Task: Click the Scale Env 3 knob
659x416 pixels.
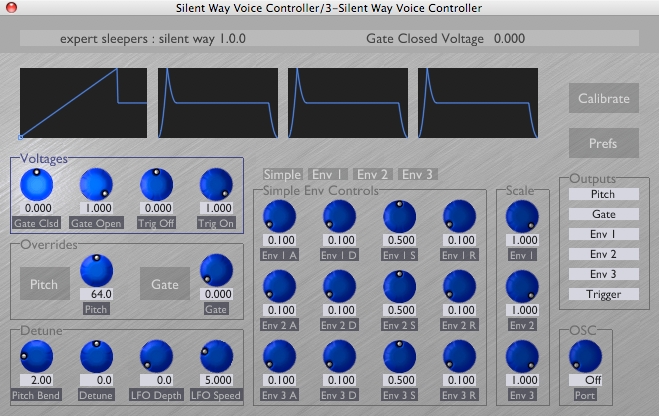Action: pos(522,356)
